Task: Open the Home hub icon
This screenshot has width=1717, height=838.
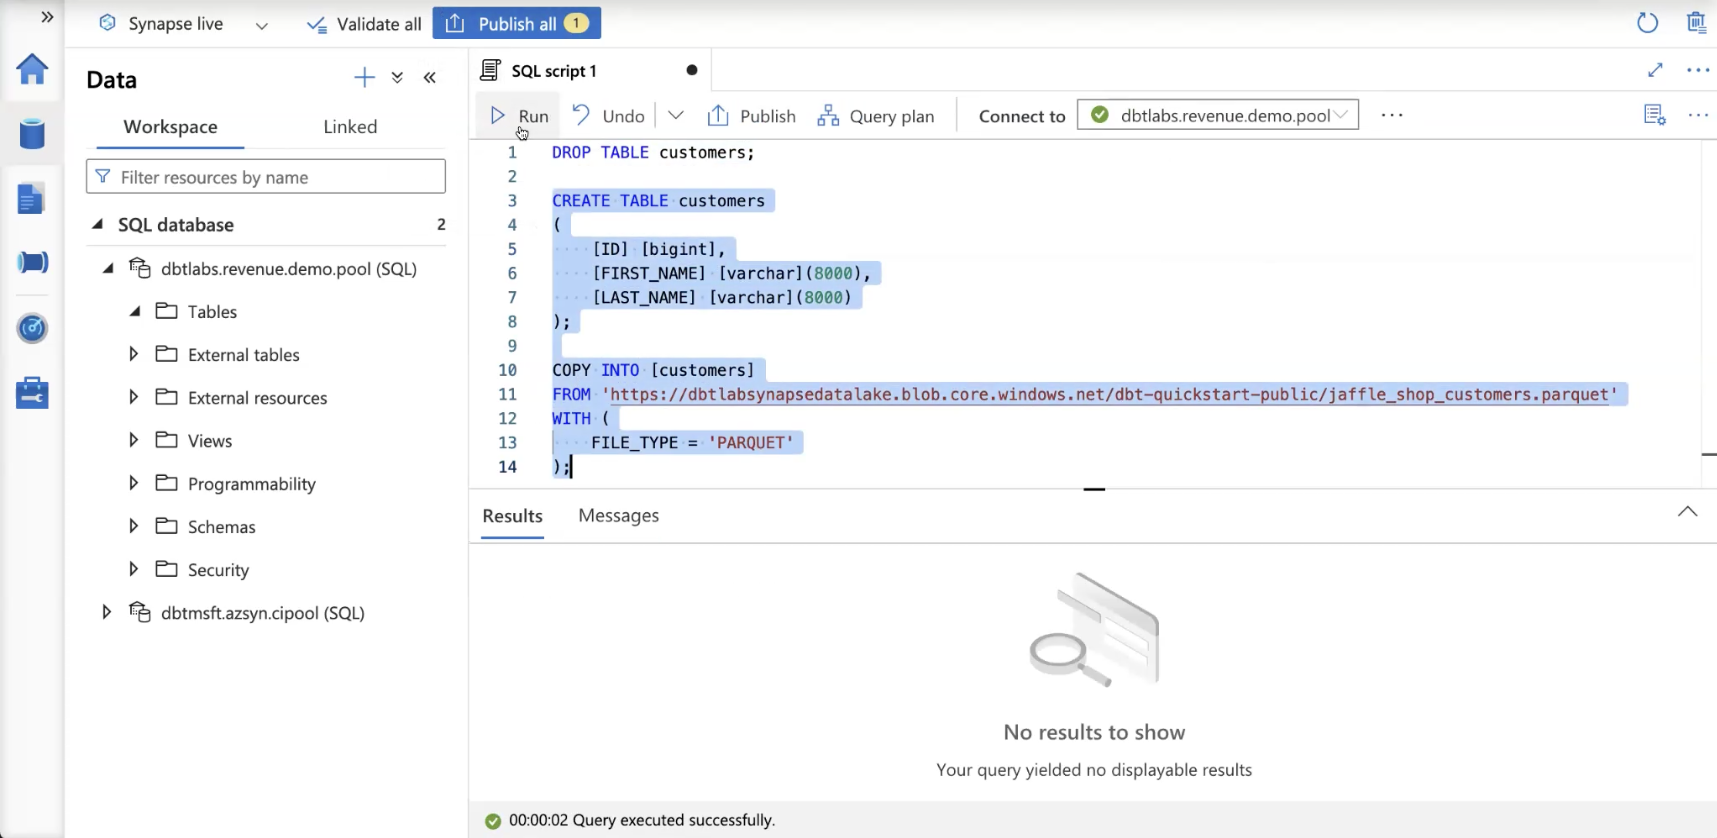Action: (32, 69)
